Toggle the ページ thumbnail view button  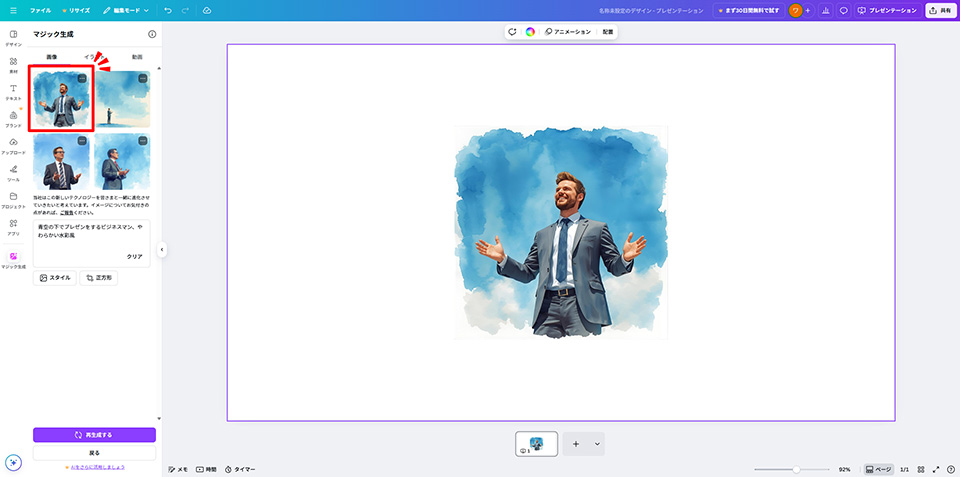pos(877,469)
